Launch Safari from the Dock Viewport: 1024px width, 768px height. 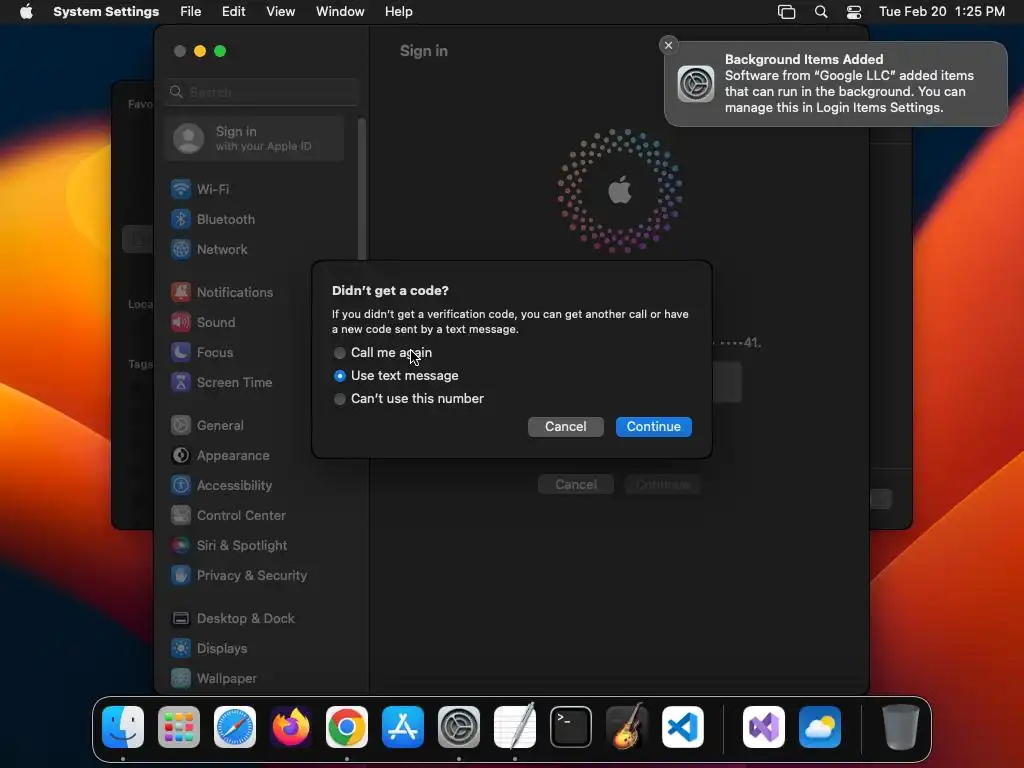click(x=235, y=727)
